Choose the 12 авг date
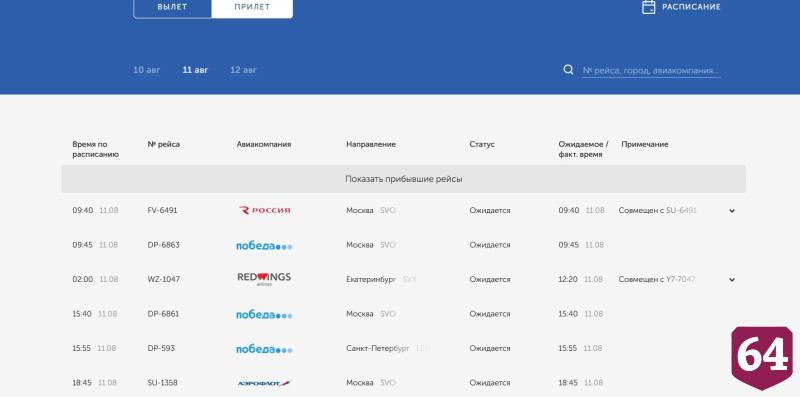800x397 pixels. (x=243, y=70)
